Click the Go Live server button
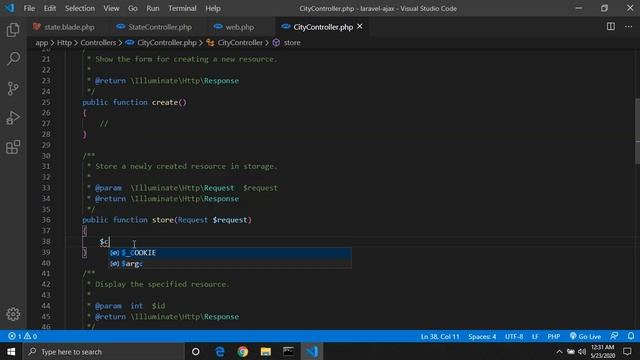The height and width of the screenshot is (360, 640). pos(585,336)
